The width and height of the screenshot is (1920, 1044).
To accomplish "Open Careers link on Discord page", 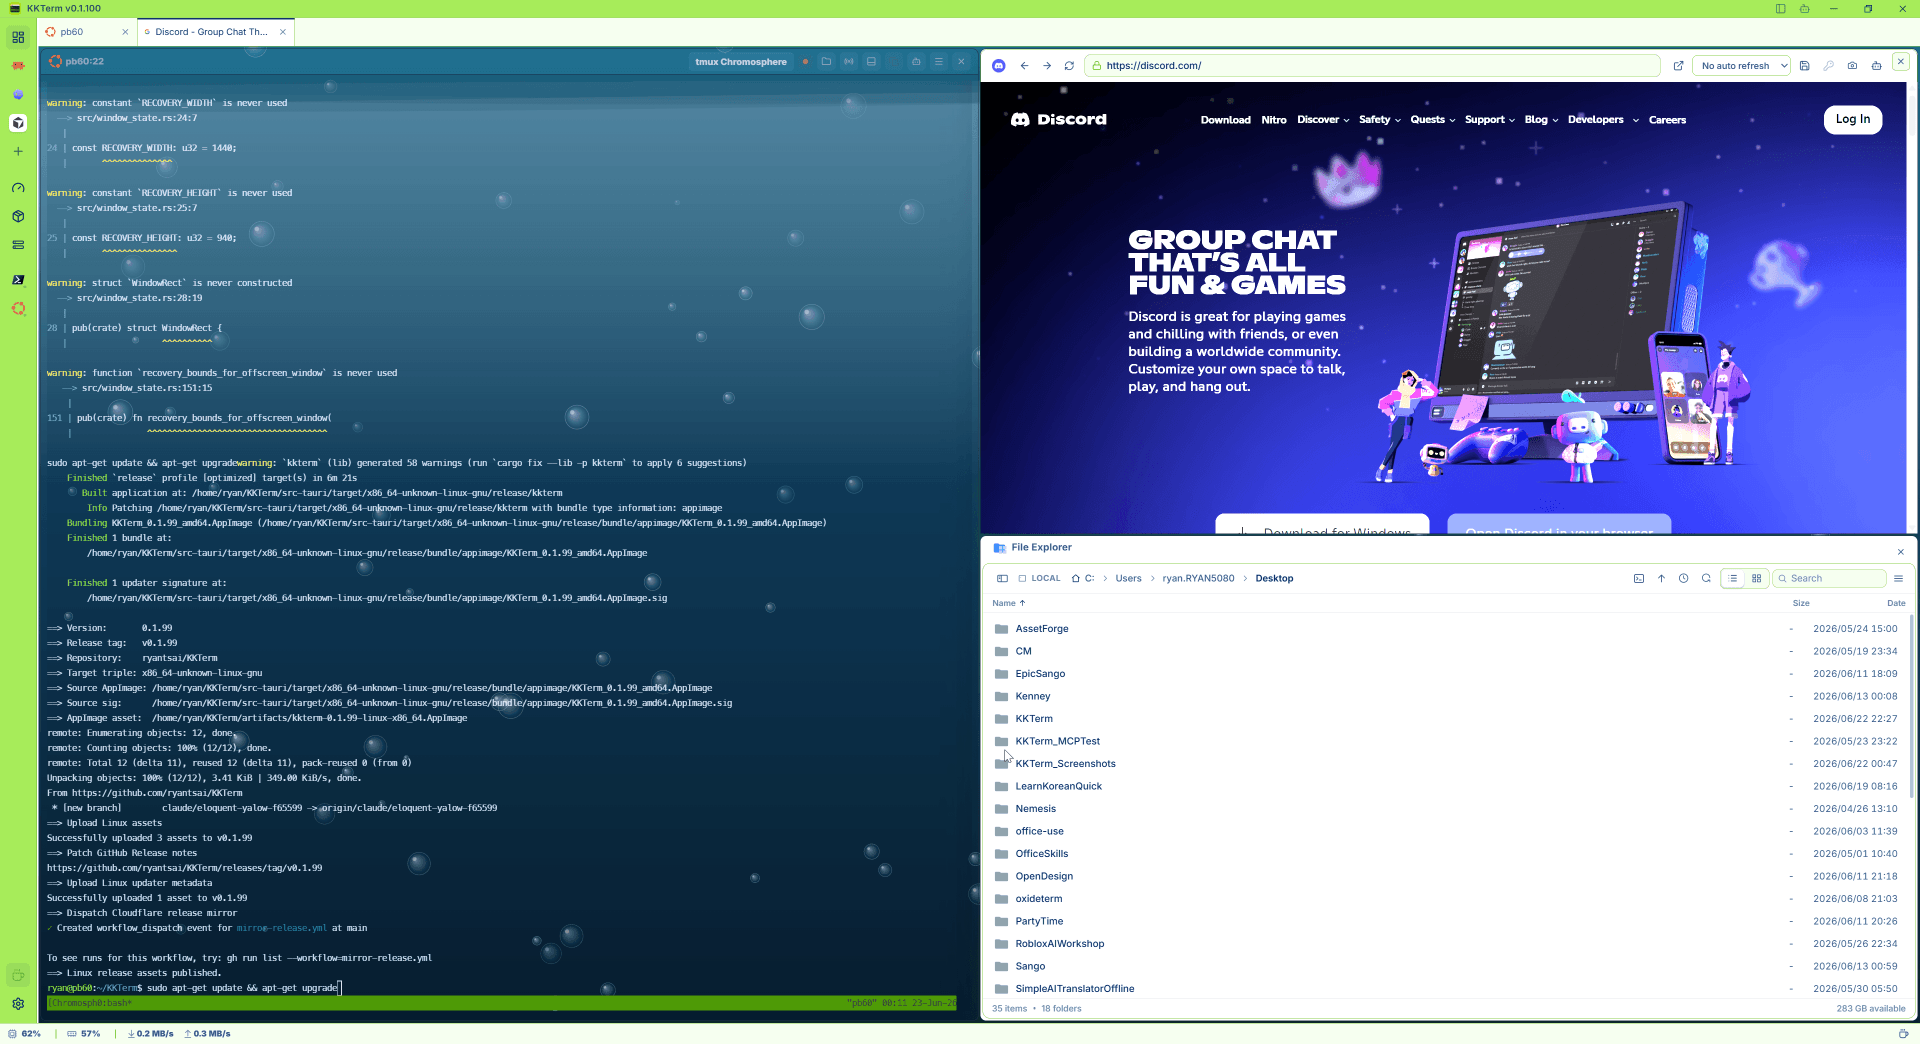I will coord(1667,120).
